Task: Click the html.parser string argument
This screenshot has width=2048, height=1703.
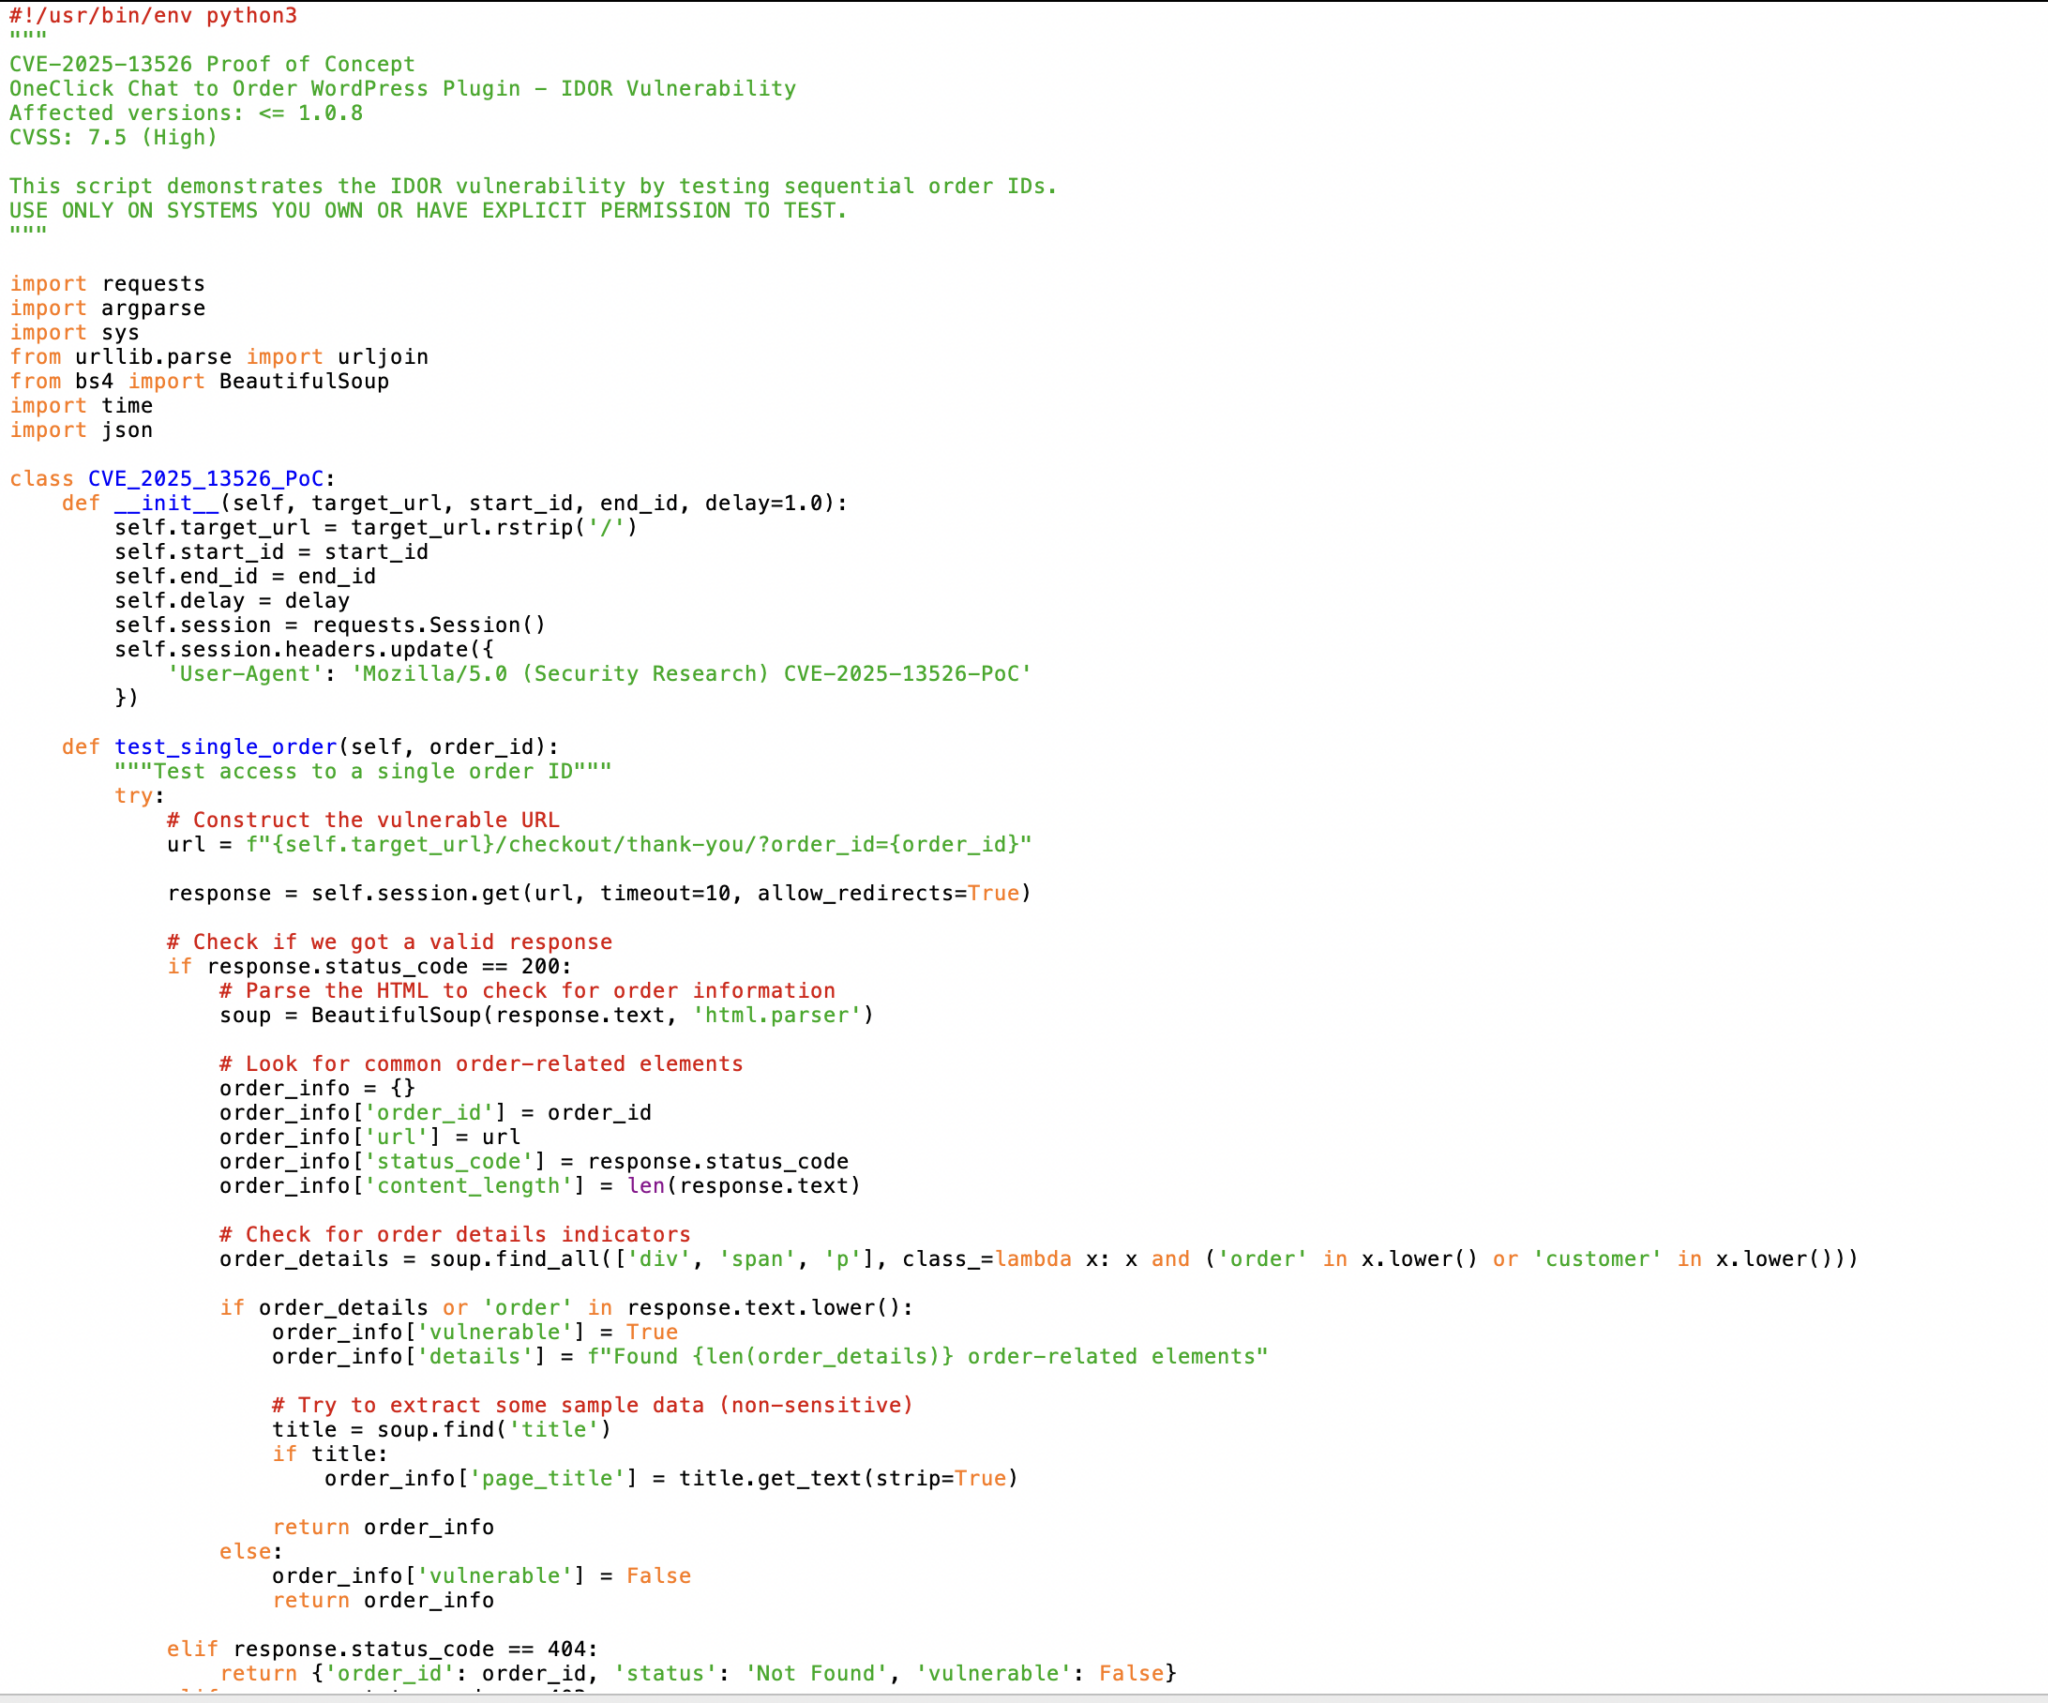Action: point(775,1014)
